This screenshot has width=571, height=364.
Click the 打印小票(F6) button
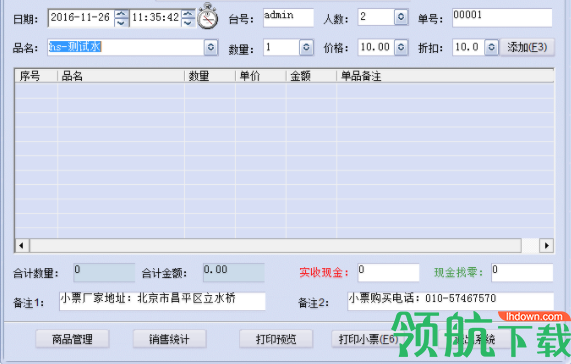click(x=368, y=339)
